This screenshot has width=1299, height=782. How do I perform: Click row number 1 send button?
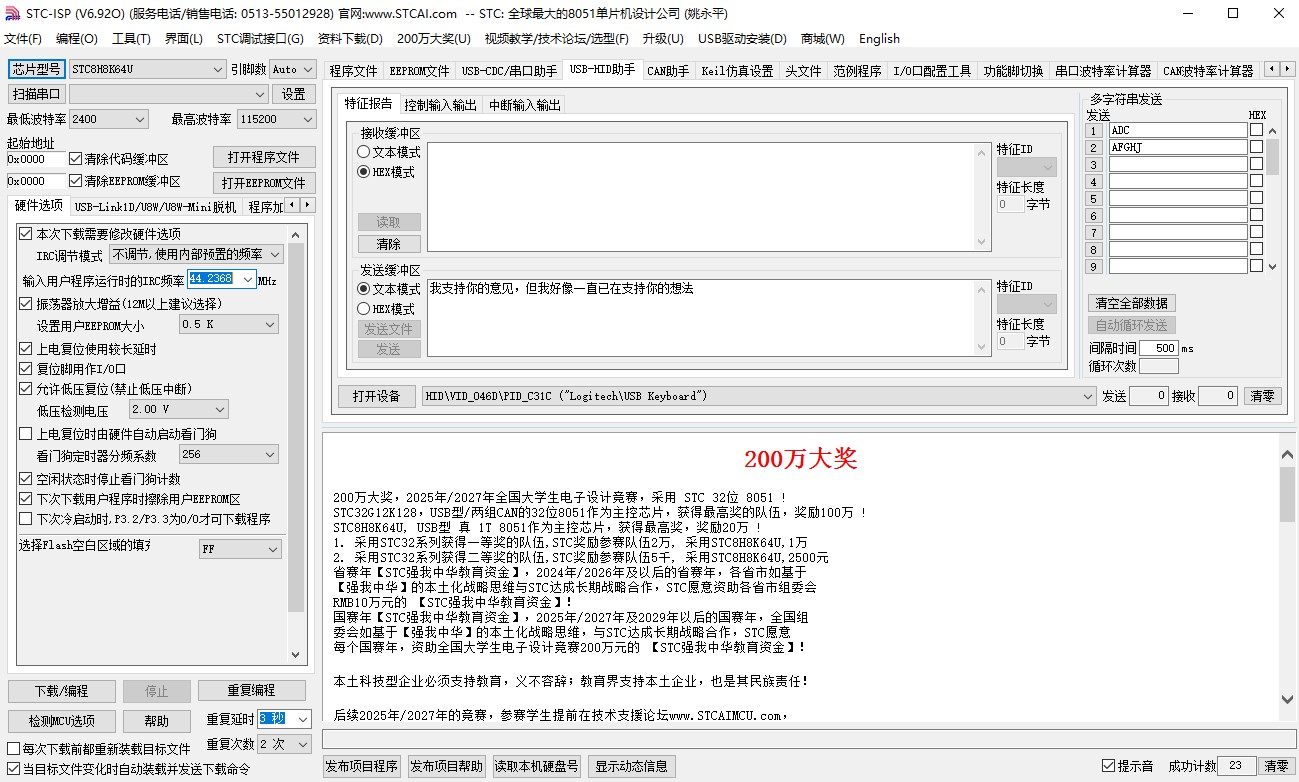[1094, 130]
